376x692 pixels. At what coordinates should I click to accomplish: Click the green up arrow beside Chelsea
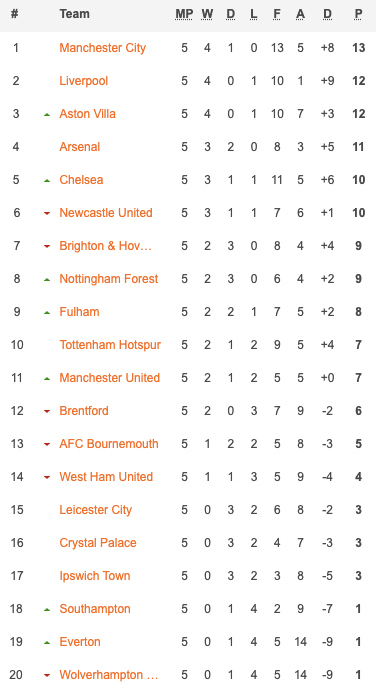47,181
